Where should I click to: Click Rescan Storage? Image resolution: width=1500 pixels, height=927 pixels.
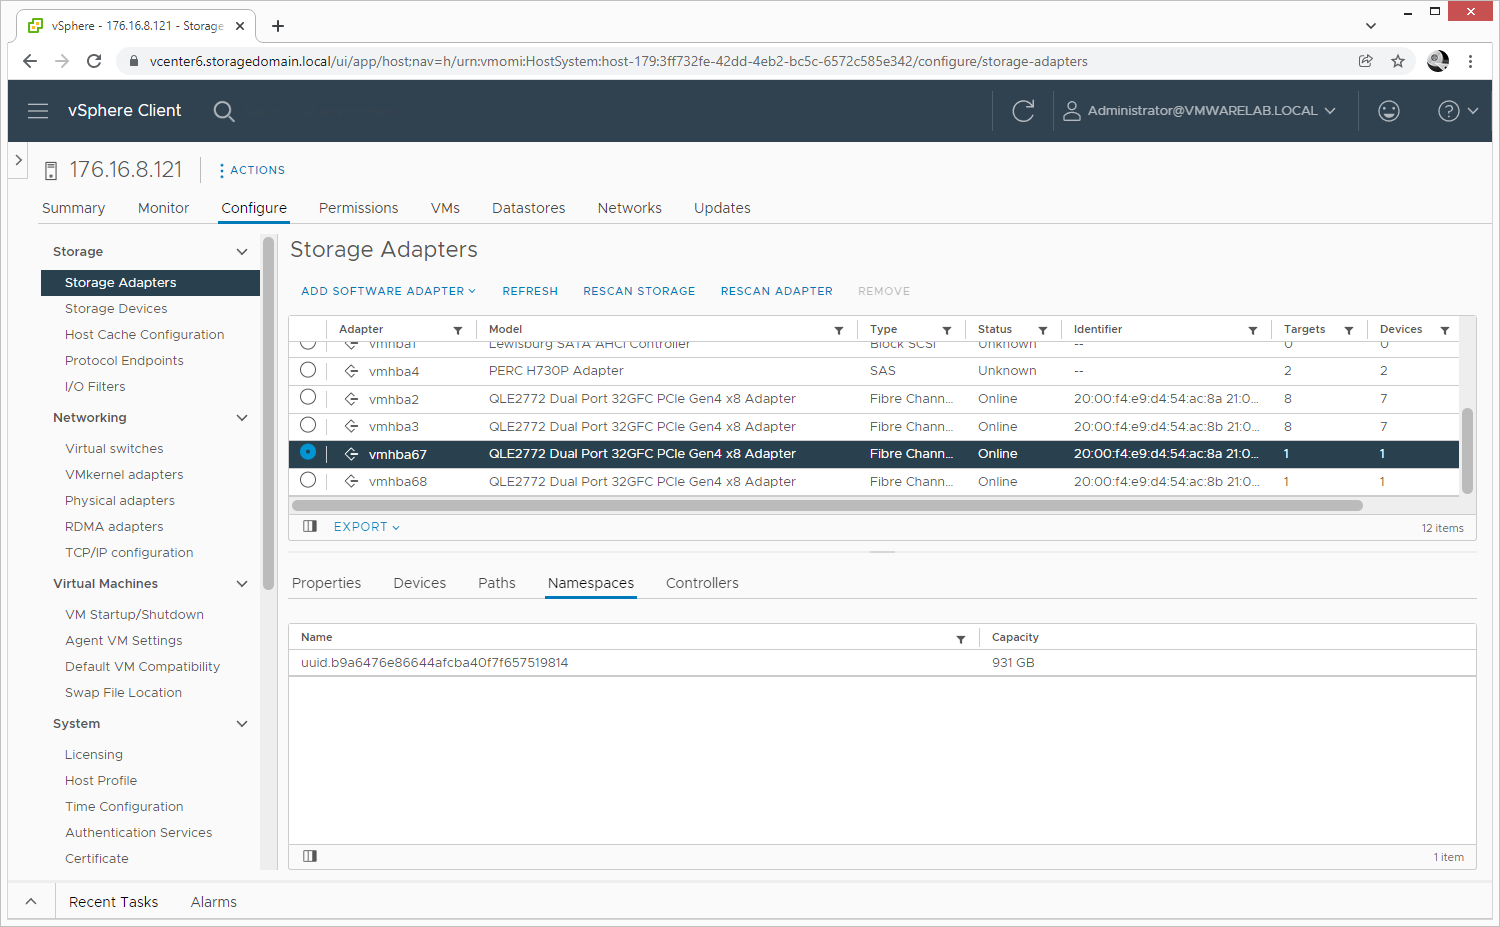tap(639, 291)
